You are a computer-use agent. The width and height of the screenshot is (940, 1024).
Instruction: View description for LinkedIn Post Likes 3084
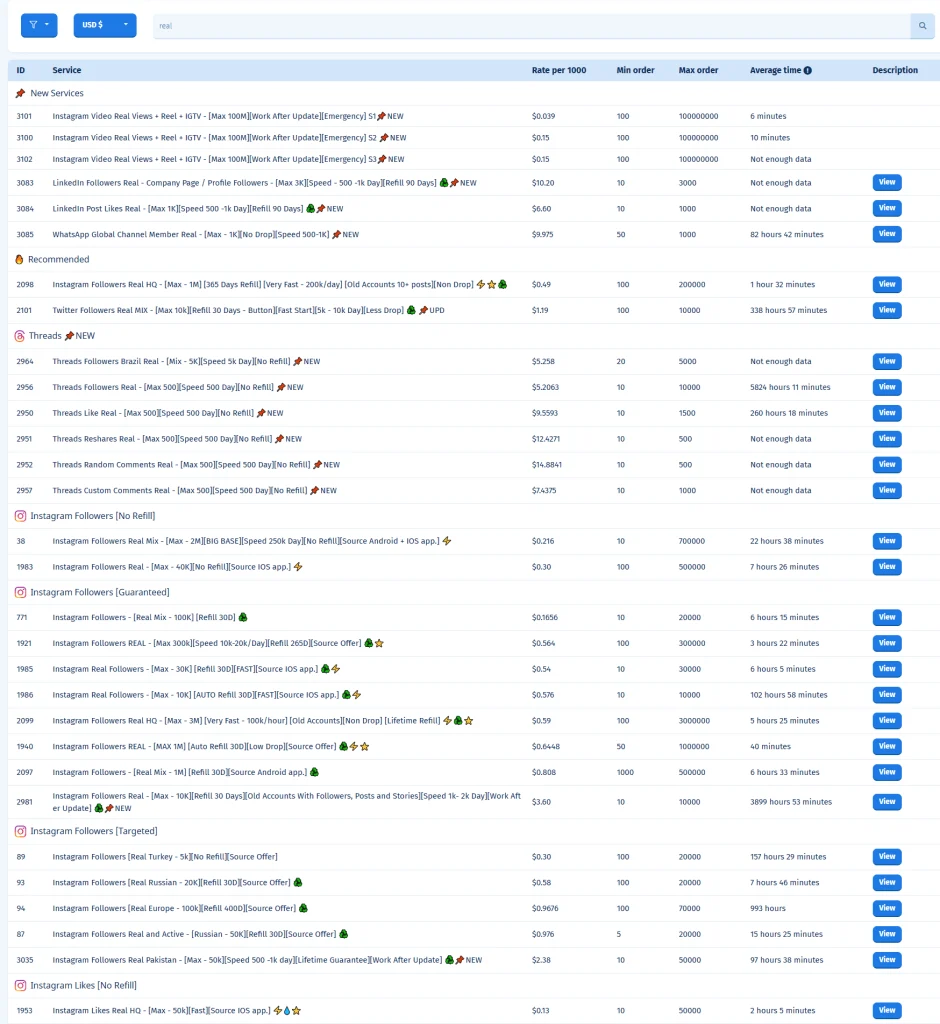coord(887,208)
